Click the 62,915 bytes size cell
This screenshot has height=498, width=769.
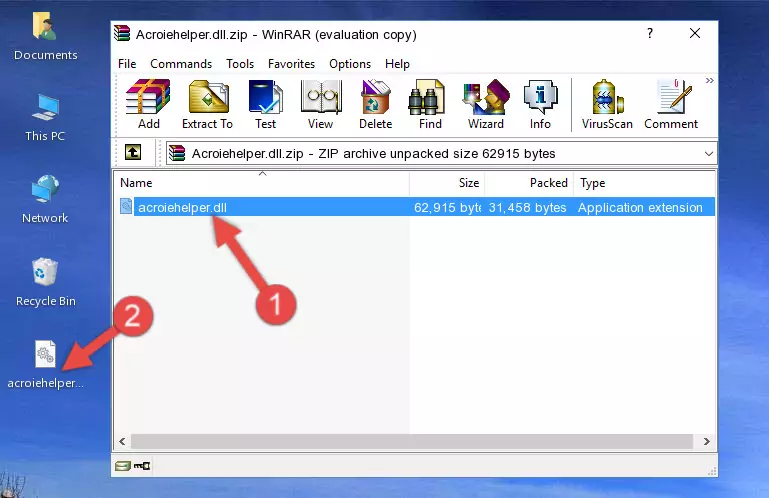[x=447, y=208]
